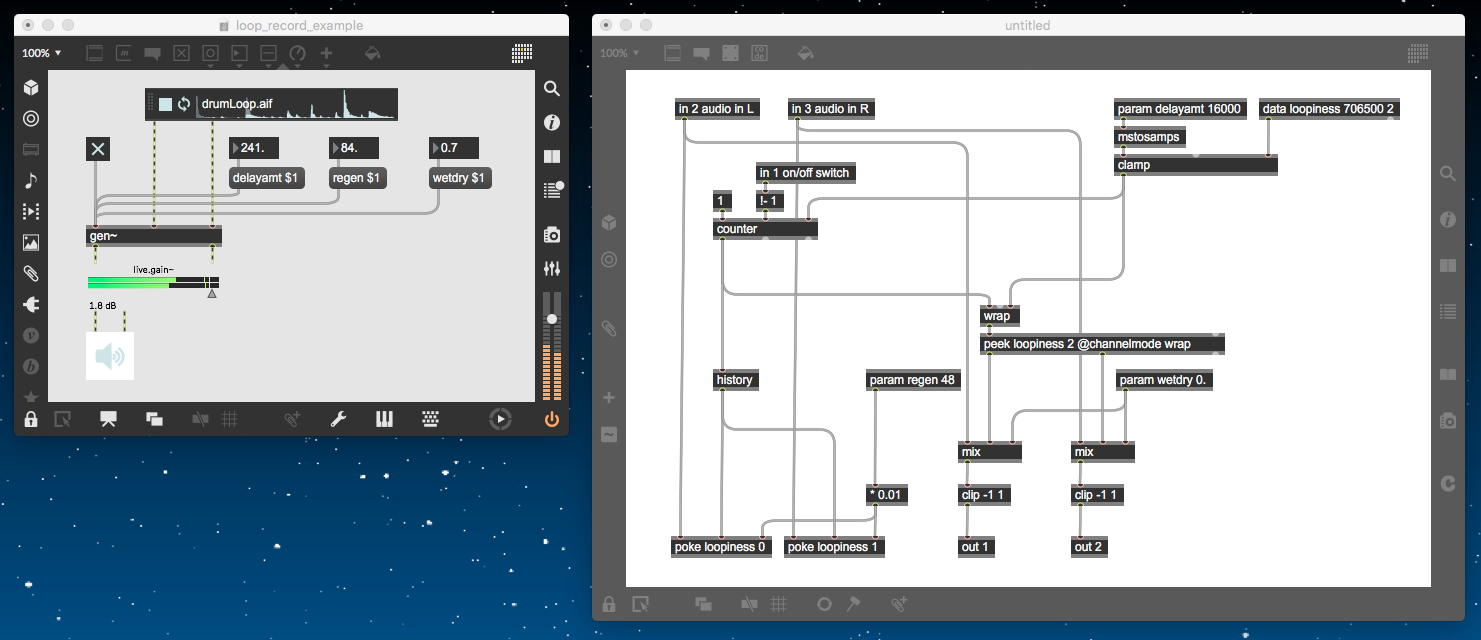This screenshot has width=1481, height=640.
Task: Open the 100% zoom dropdown in loop_record_example
Action: click(x=41, y=53)
